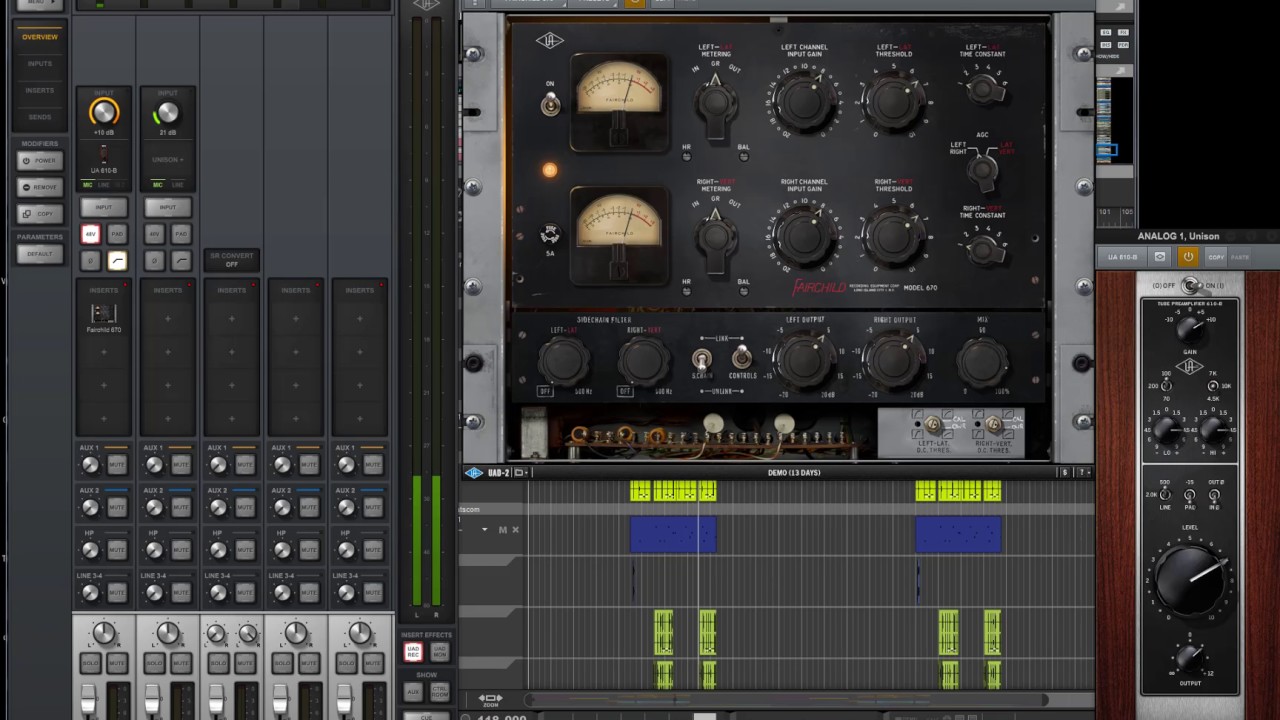The image size is (1280, 720).
Task: Click the Fairchild Right Threshold knob
Action: tap(893, 236)
